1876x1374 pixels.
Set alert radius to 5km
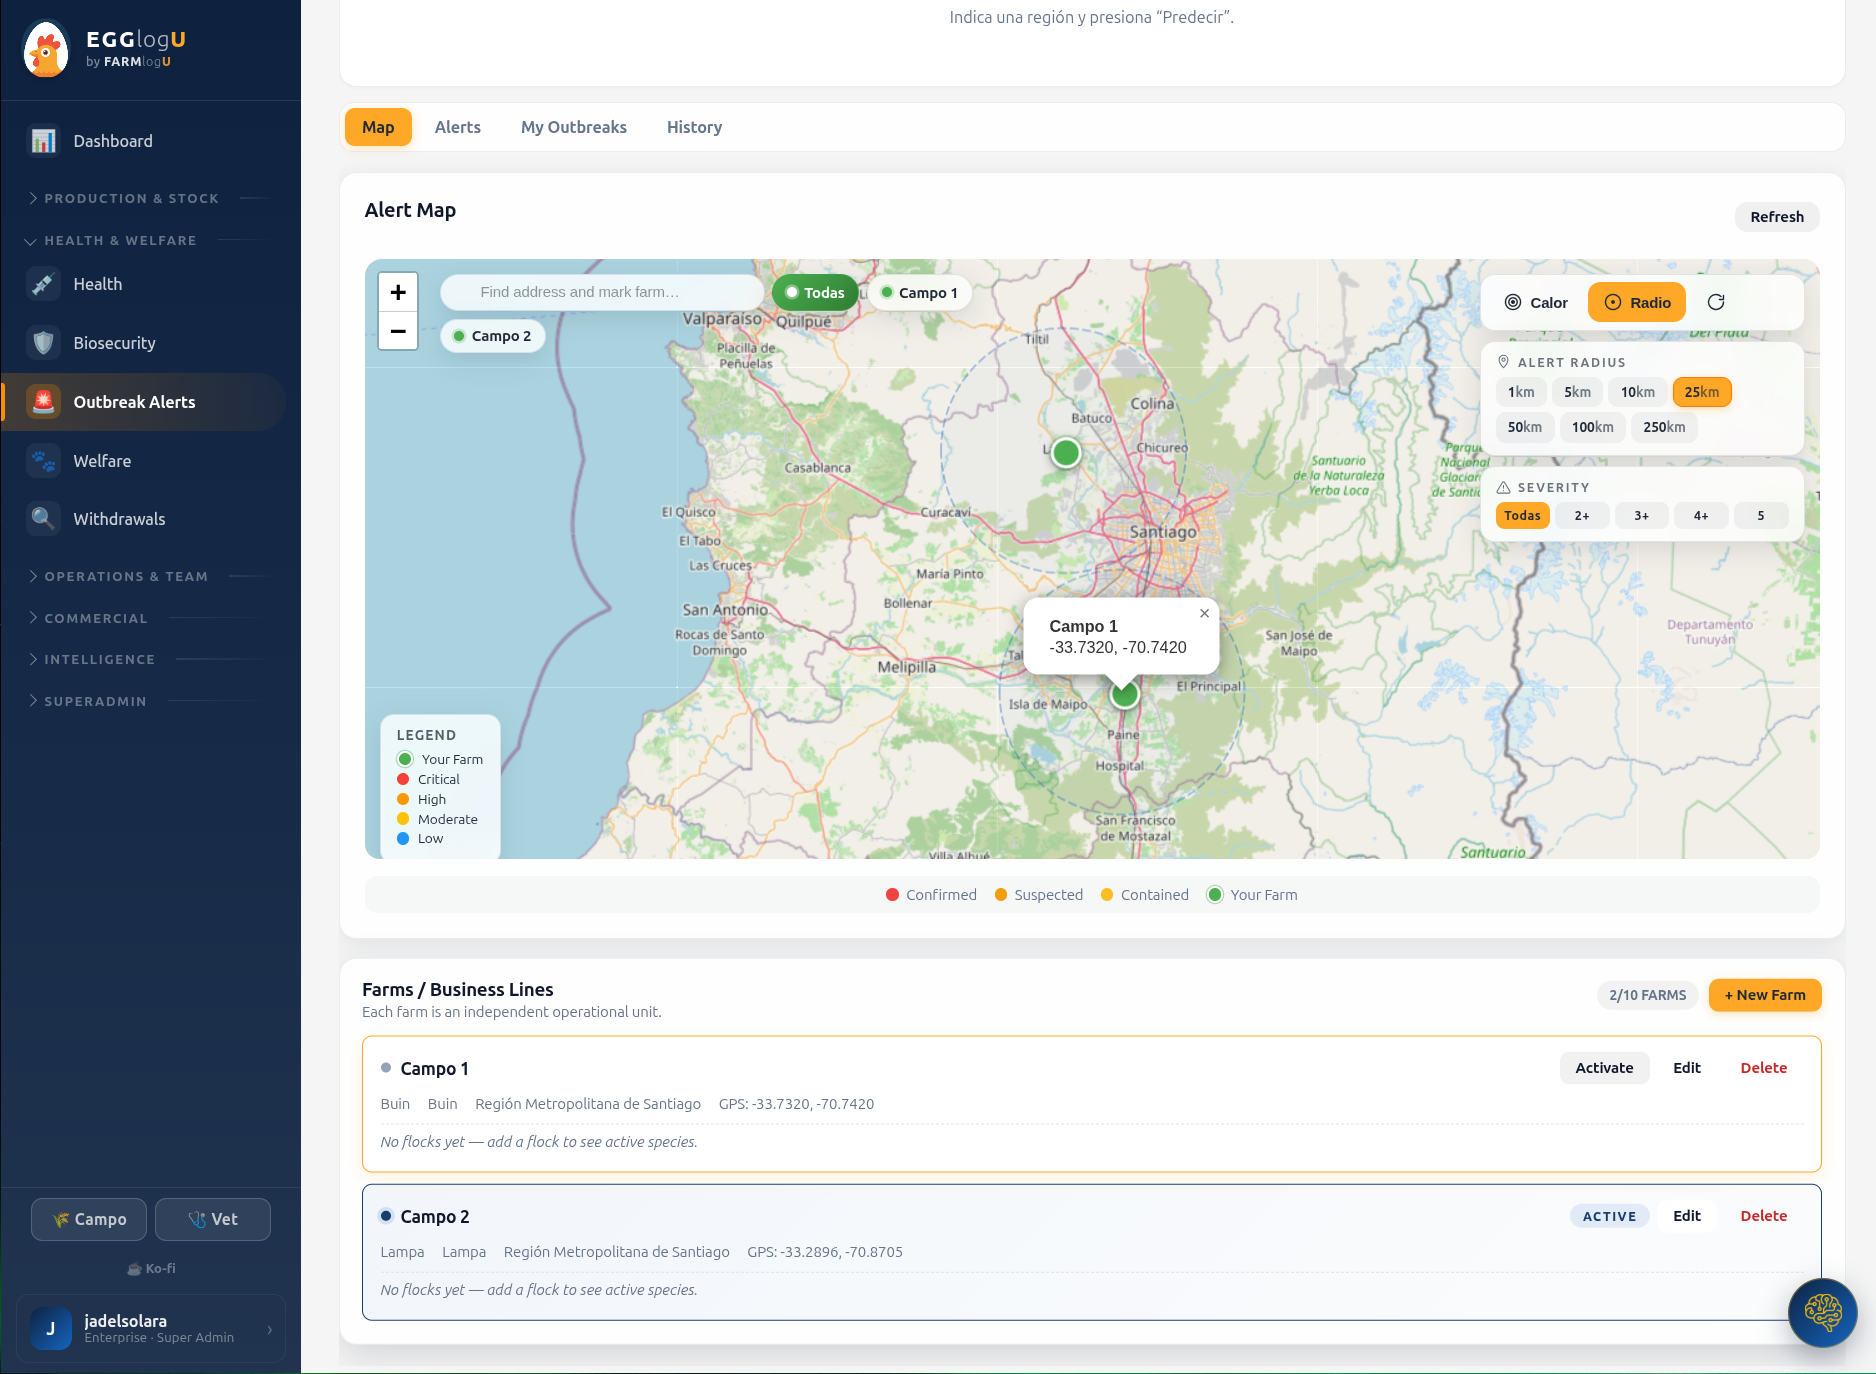point(1577,392)
